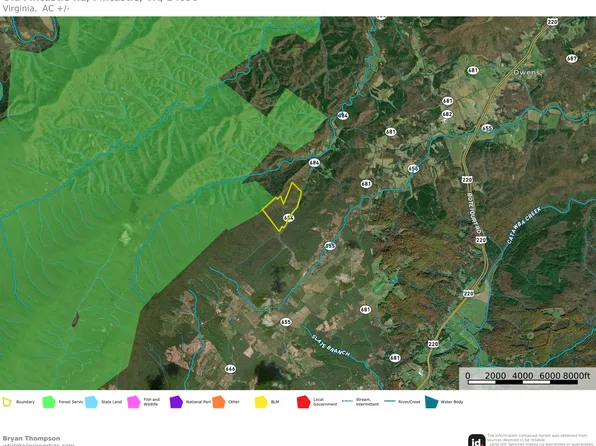Click the 220 shield in top-right corner
The image size is (596, 446).
point(552,22)
